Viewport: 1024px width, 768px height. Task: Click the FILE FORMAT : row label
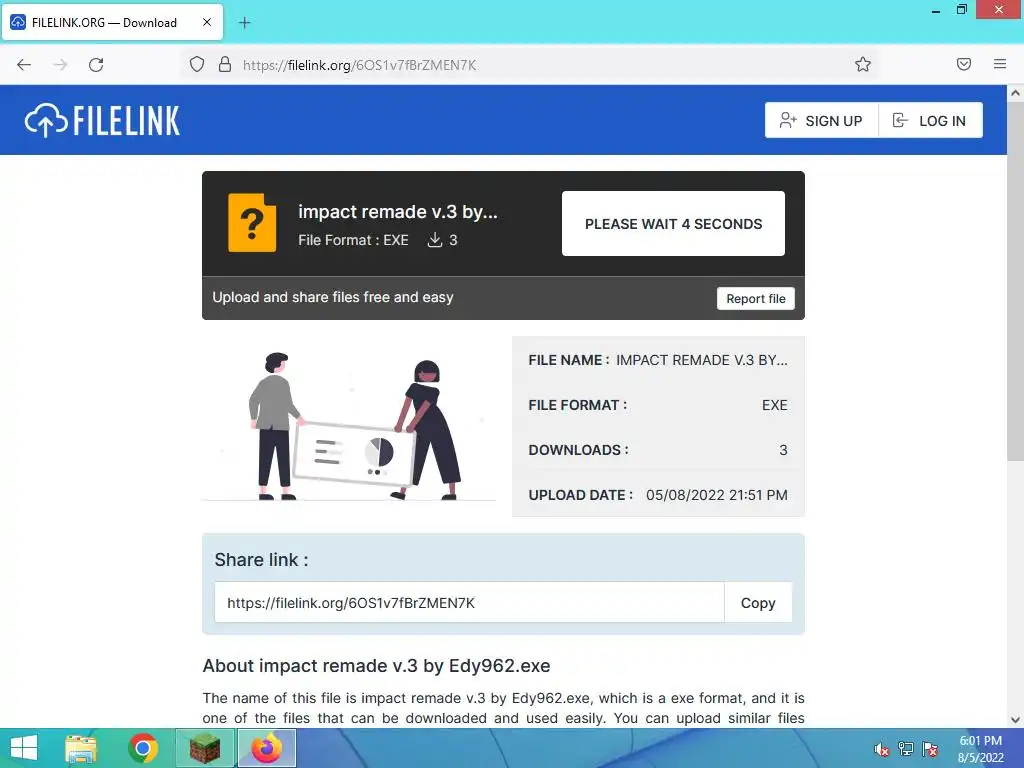click(x=577, y=405)
